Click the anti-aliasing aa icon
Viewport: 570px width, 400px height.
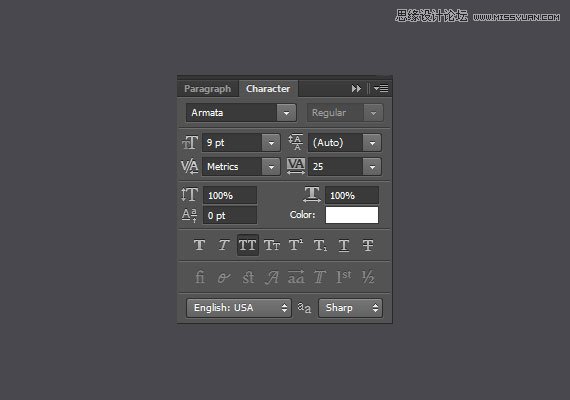point(304,308)
